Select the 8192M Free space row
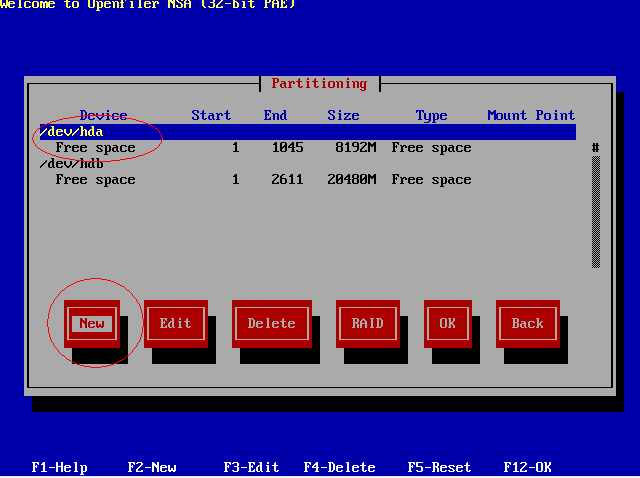This screenshot has height=478, width=640. click(x=308, y=148)
